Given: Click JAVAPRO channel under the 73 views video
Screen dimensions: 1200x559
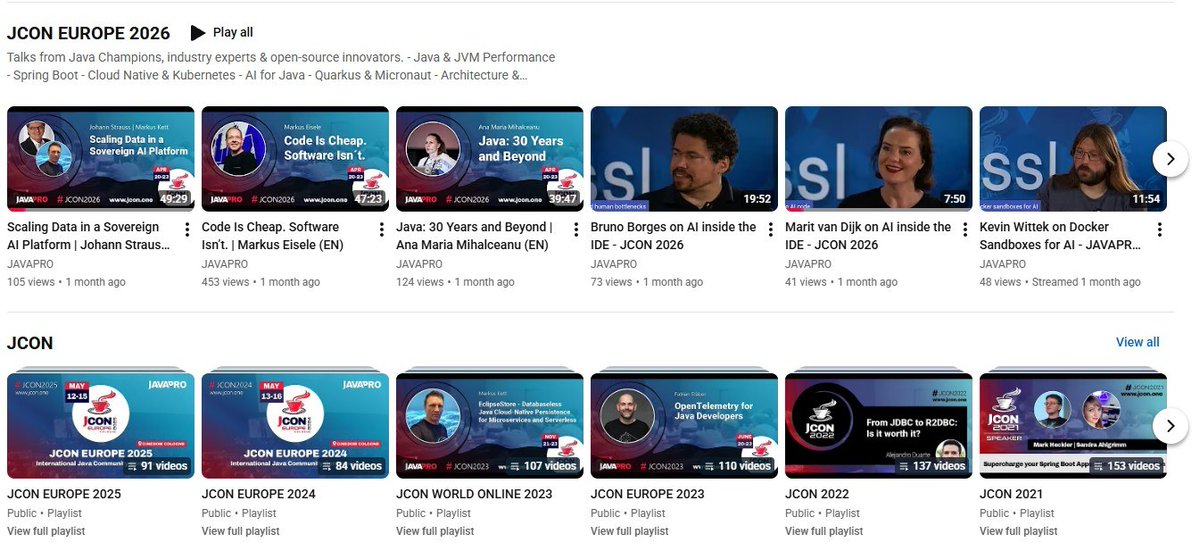Looking at the screenshot, I should pyautogui.click(x=615, y=264).
